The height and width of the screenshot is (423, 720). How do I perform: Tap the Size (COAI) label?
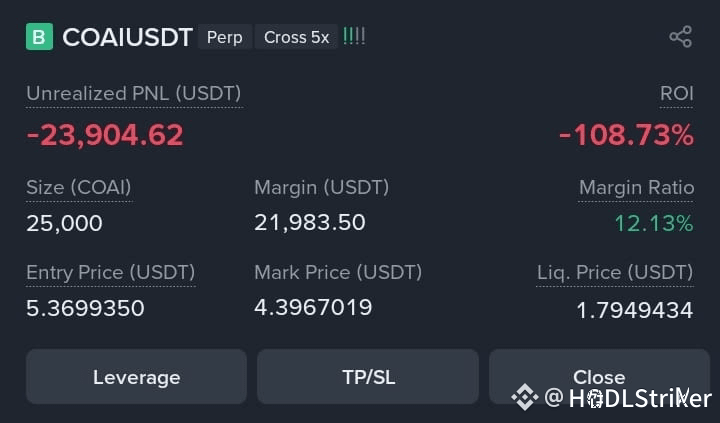coord(79,187)
